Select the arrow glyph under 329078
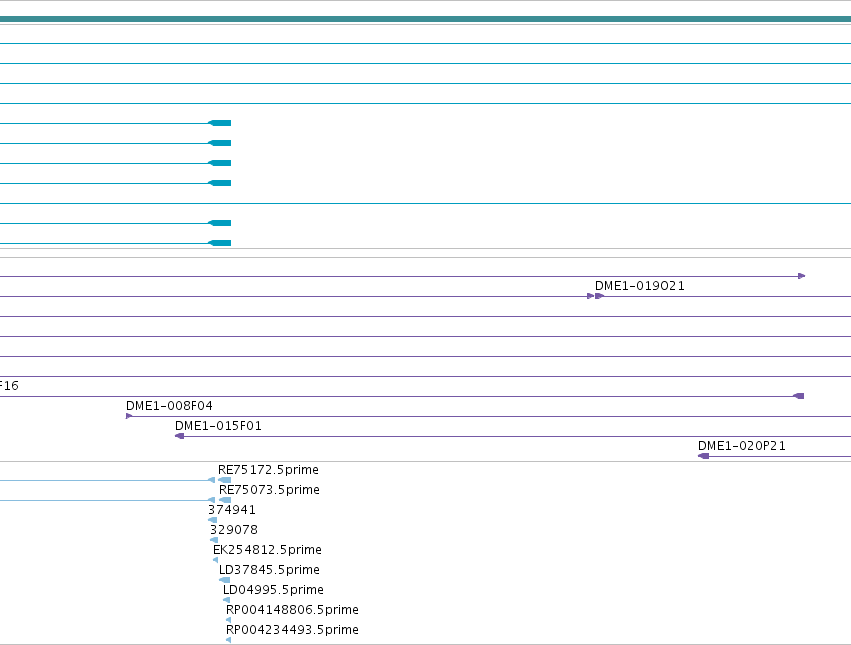This screenshot has height=645, width=851. (x=214, y=540)
